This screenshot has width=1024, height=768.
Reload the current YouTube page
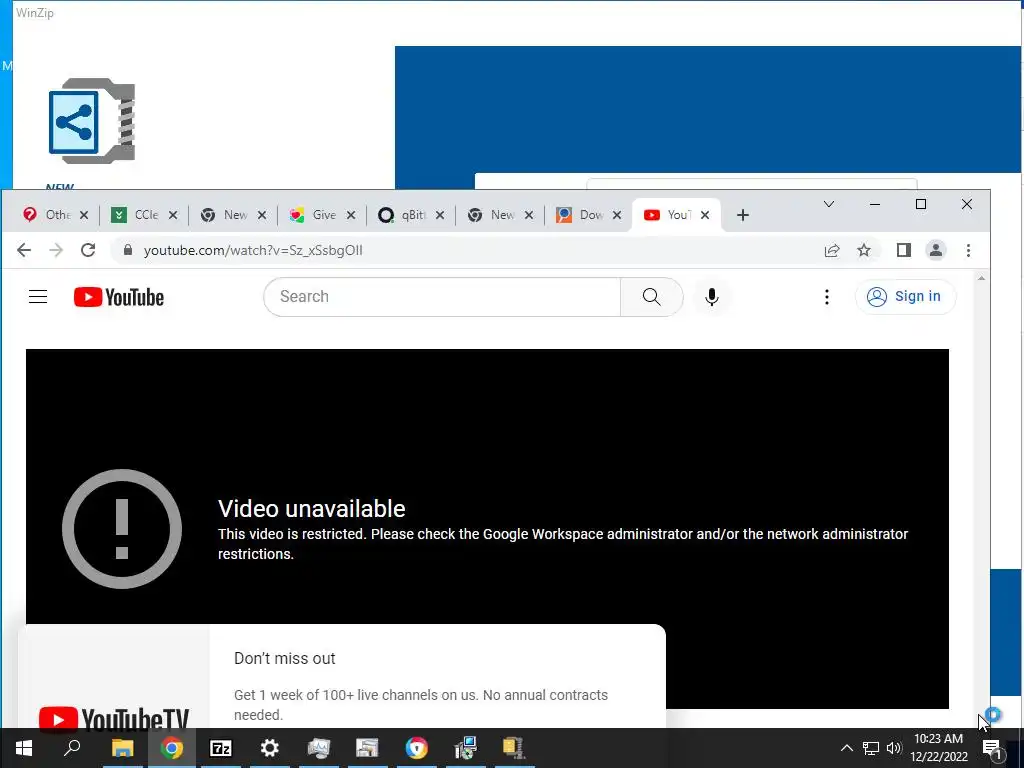pyautogui.click(x=88, y=250)
